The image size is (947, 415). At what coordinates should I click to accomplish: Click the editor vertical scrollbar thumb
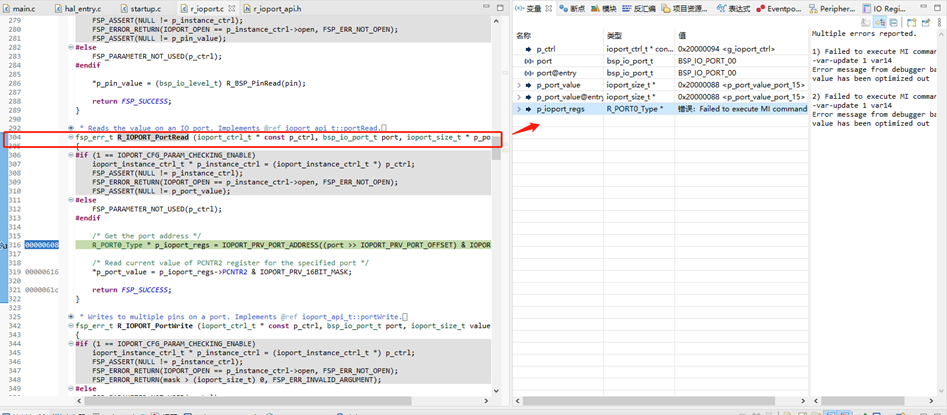click(496, 148)
